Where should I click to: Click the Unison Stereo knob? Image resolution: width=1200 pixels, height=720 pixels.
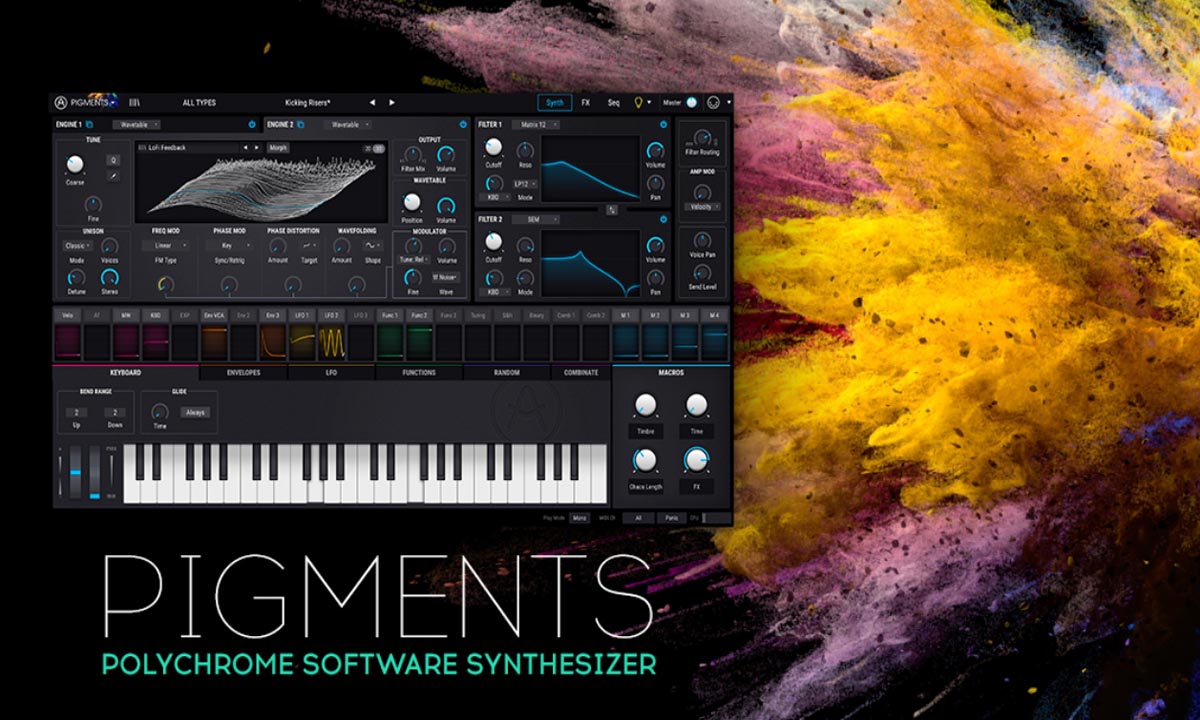(x=109, y=277)
